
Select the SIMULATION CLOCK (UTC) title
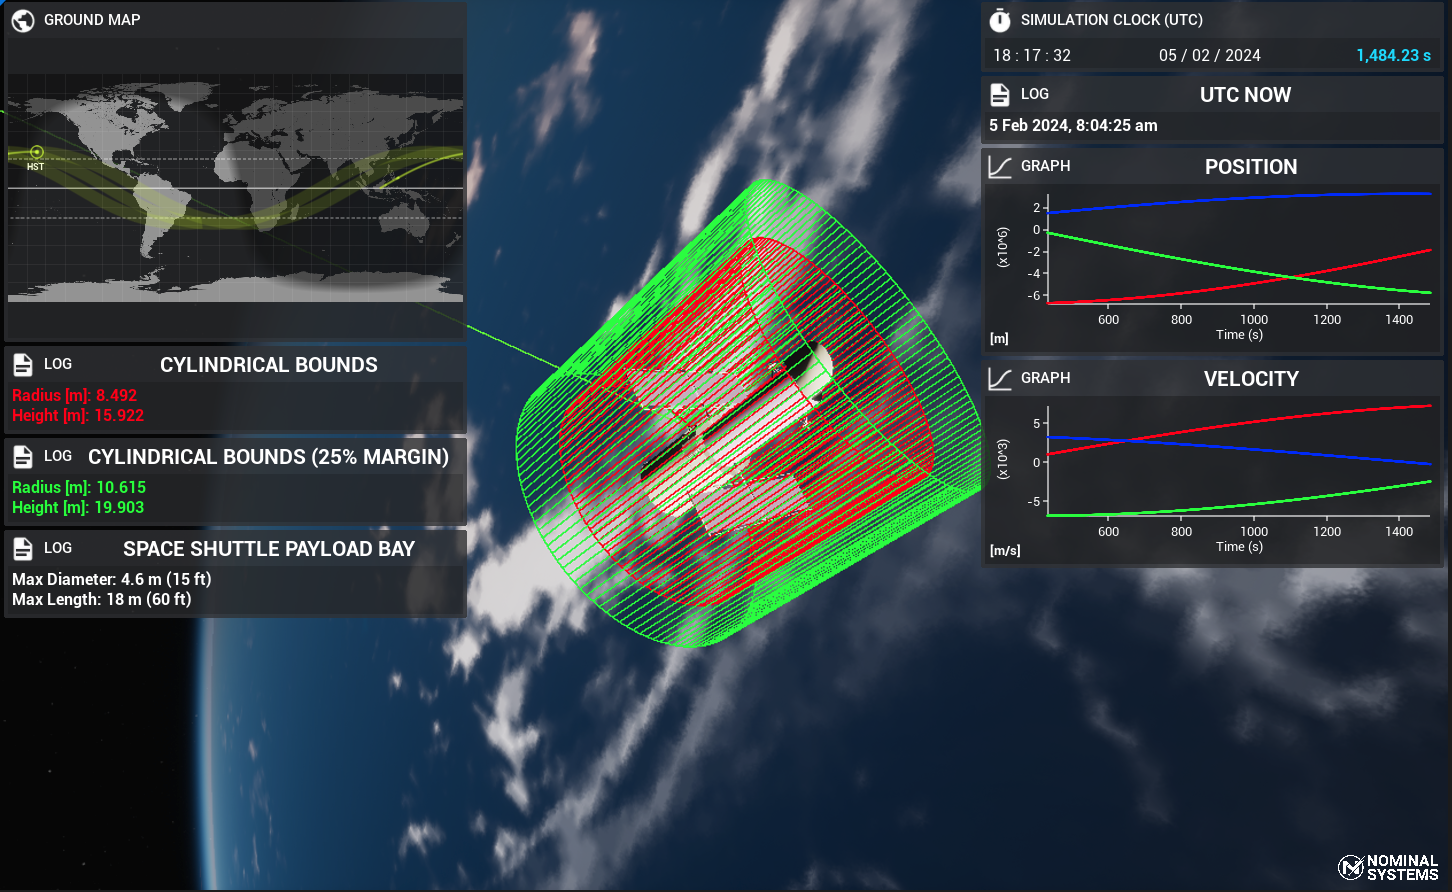click(x=1112, y=20)
